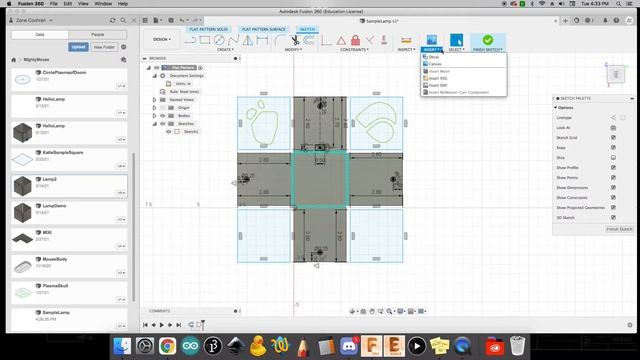Apply the Perpendicular constraint
640x360 pixels.
(370, 40)
